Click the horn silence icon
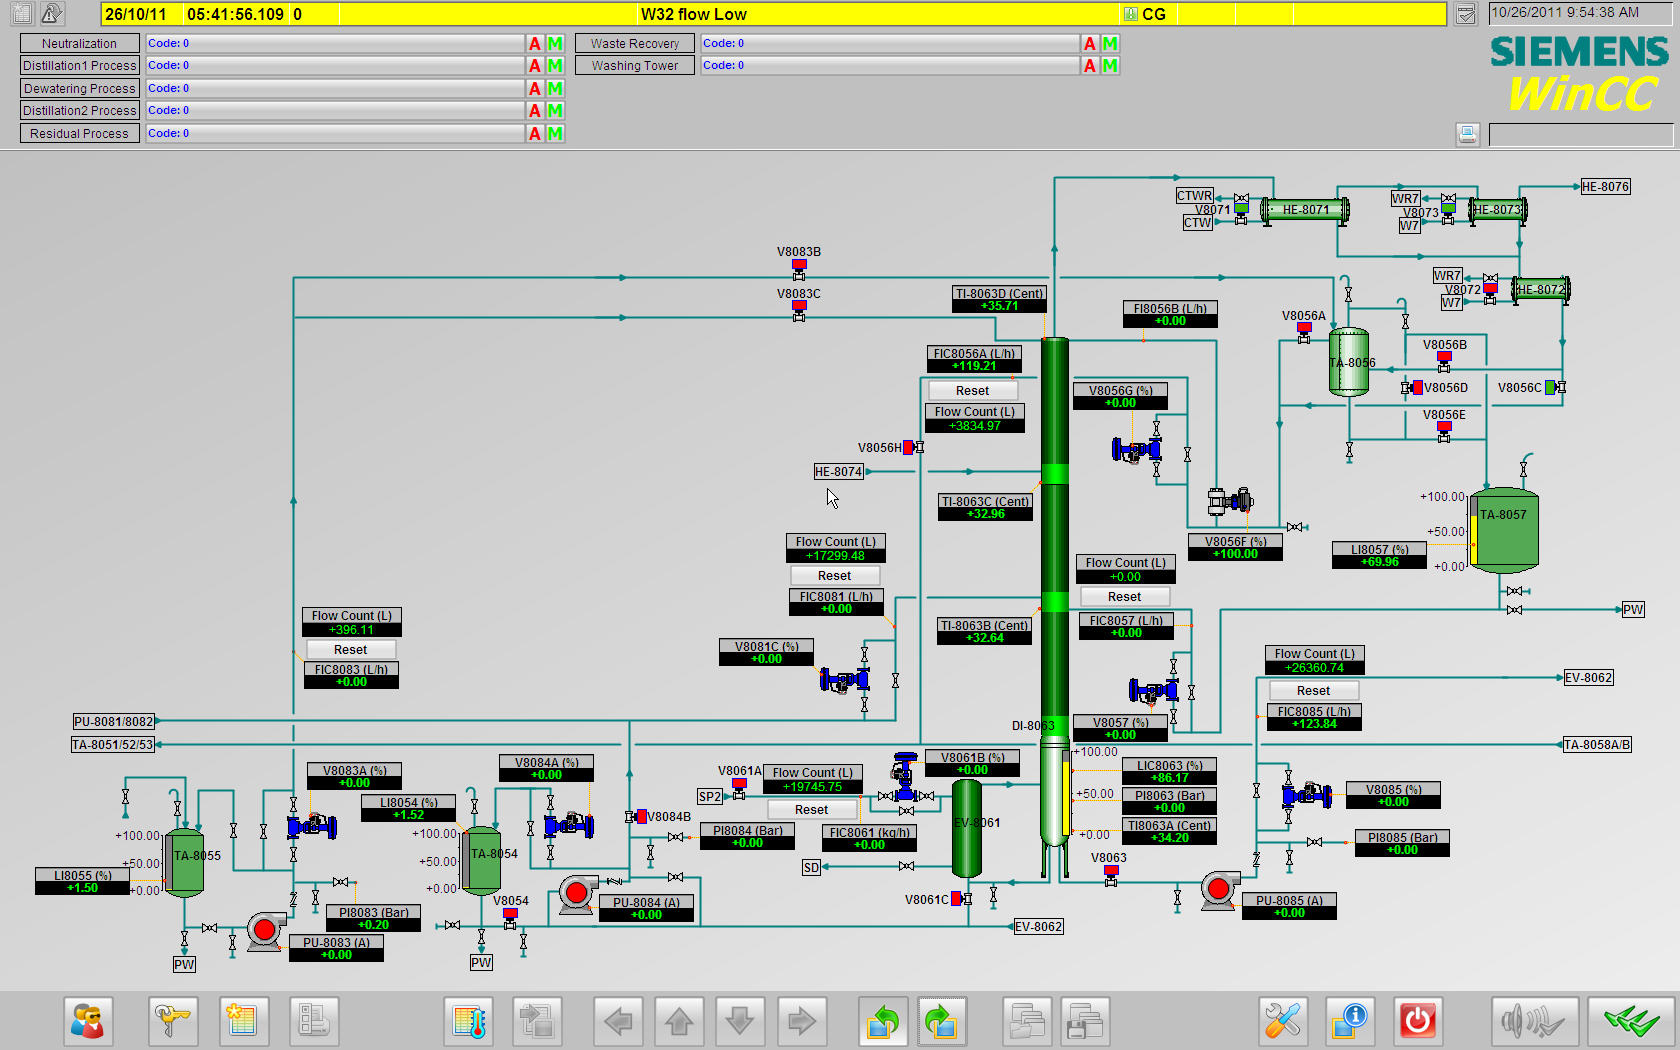Screen dimensions: 1680x1050 (1534, 1021)
